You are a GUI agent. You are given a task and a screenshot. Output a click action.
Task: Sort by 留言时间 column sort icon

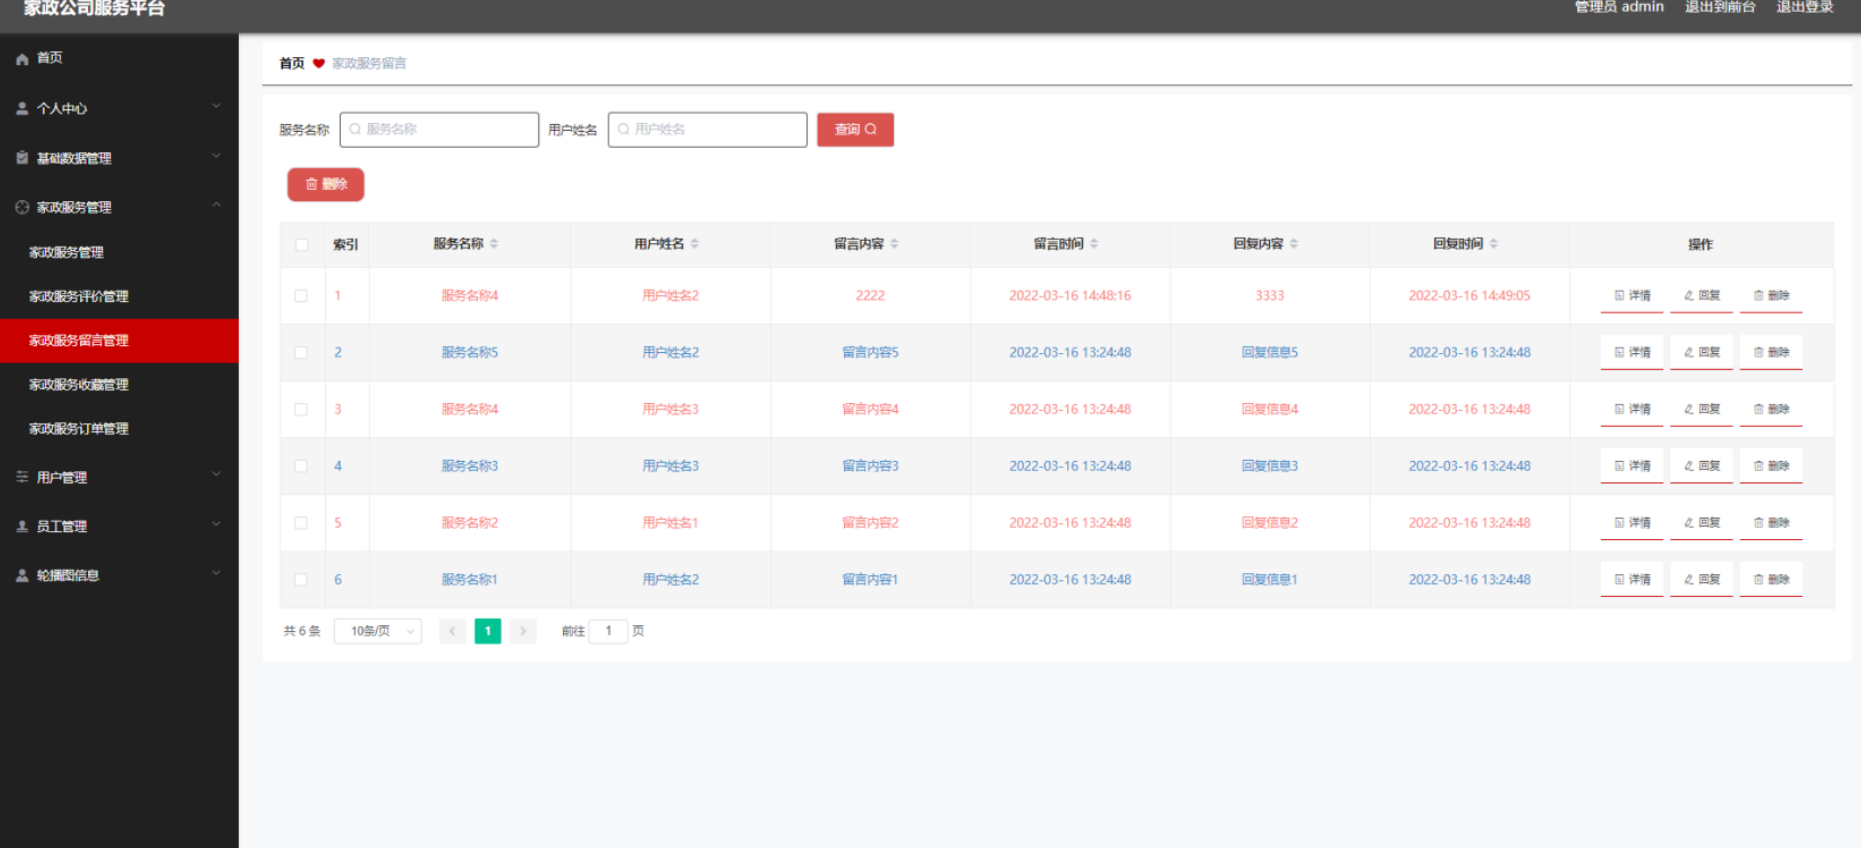coord(1094,244)
